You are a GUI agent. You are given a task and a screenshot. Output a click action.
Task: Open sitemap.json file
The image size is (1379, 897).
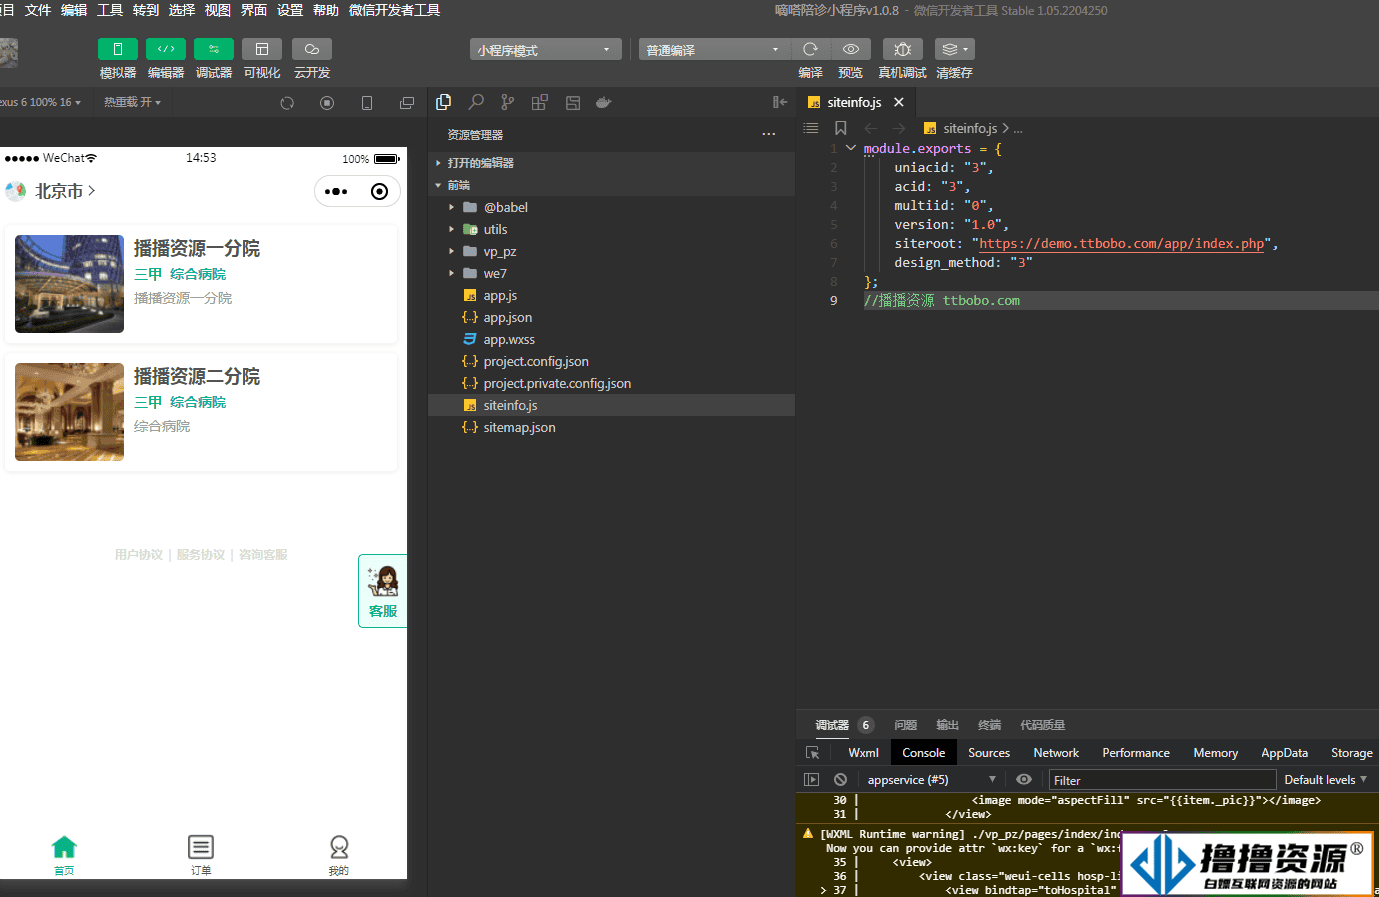tap(612, 427)
